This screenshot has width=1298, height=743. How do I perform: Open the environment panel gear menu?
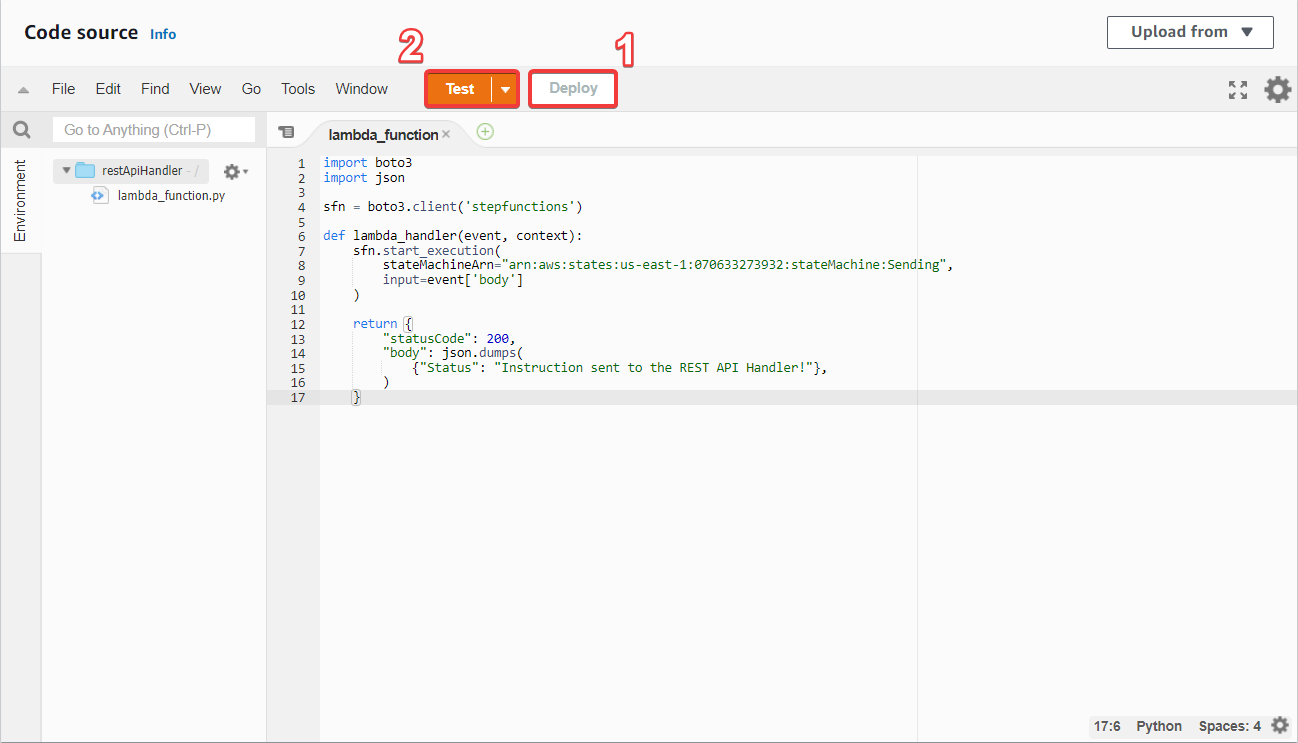pos(235,172)
